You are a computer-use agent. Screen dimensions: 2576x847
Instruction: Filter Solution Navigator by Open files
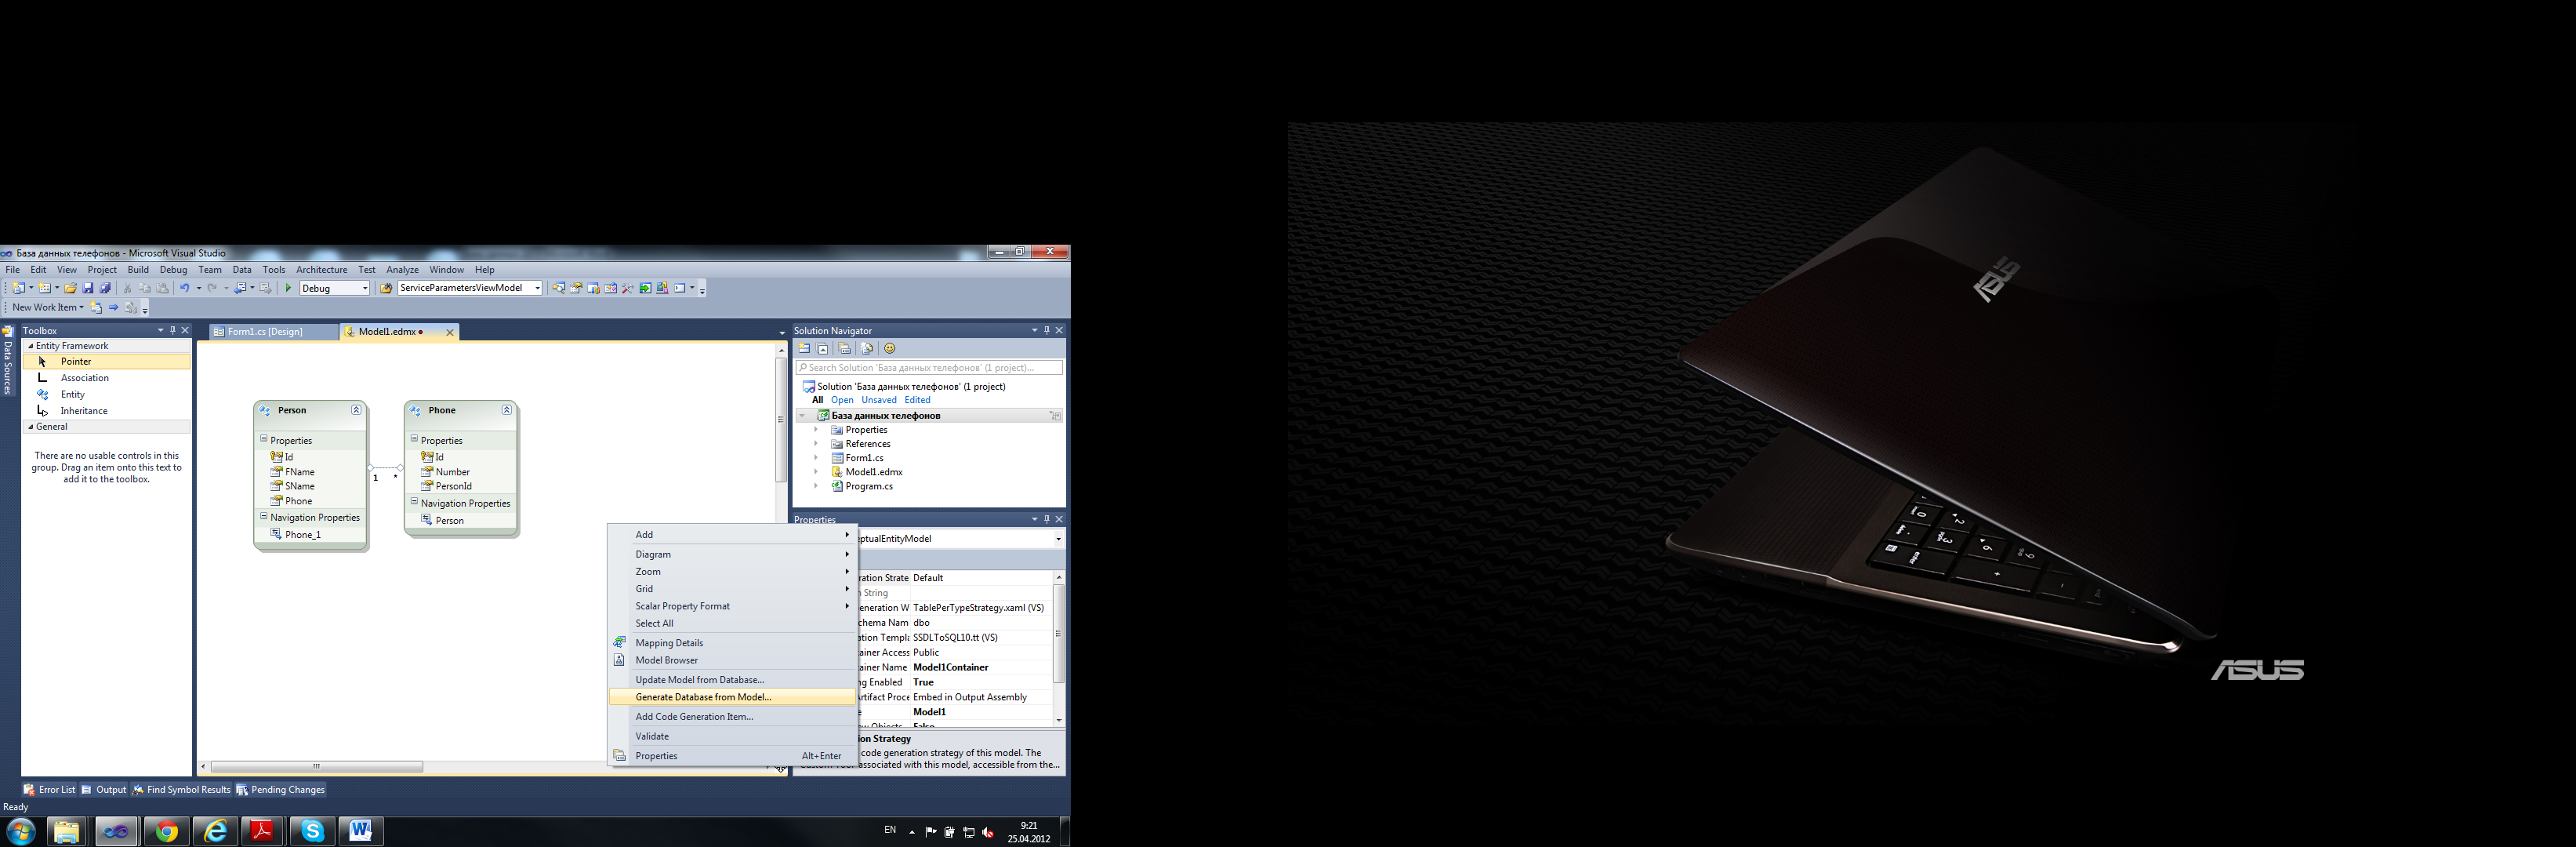coord(842,400)
